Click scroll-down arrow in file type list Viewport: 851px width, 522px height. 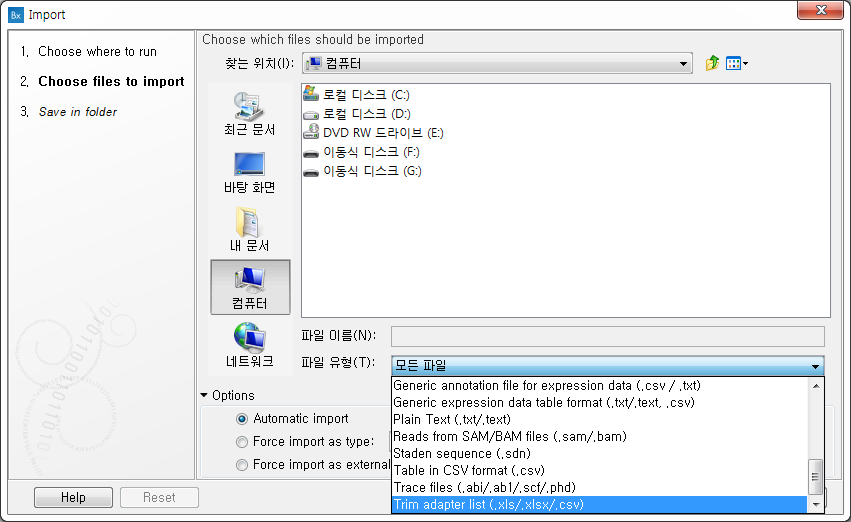pos(816,505)
